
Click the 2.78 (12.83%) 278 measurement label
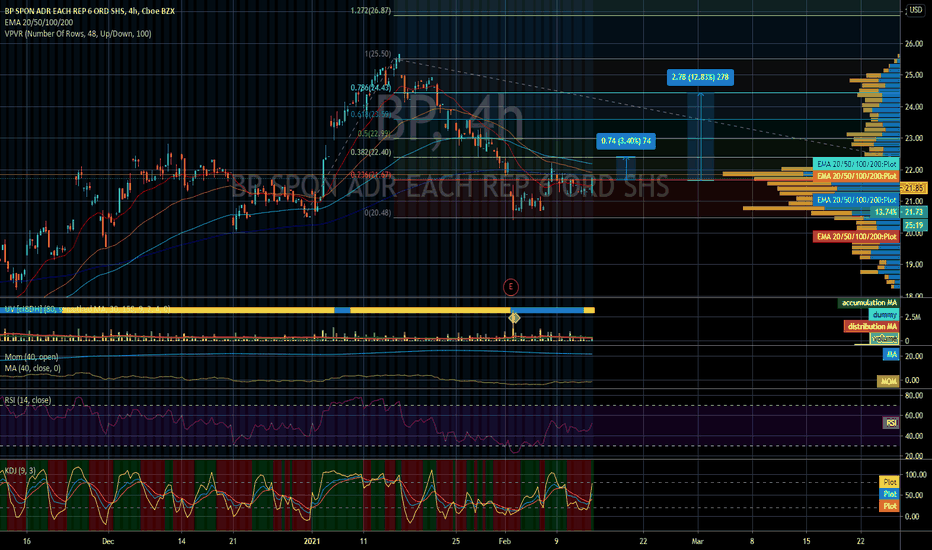(x=700, y=77)
